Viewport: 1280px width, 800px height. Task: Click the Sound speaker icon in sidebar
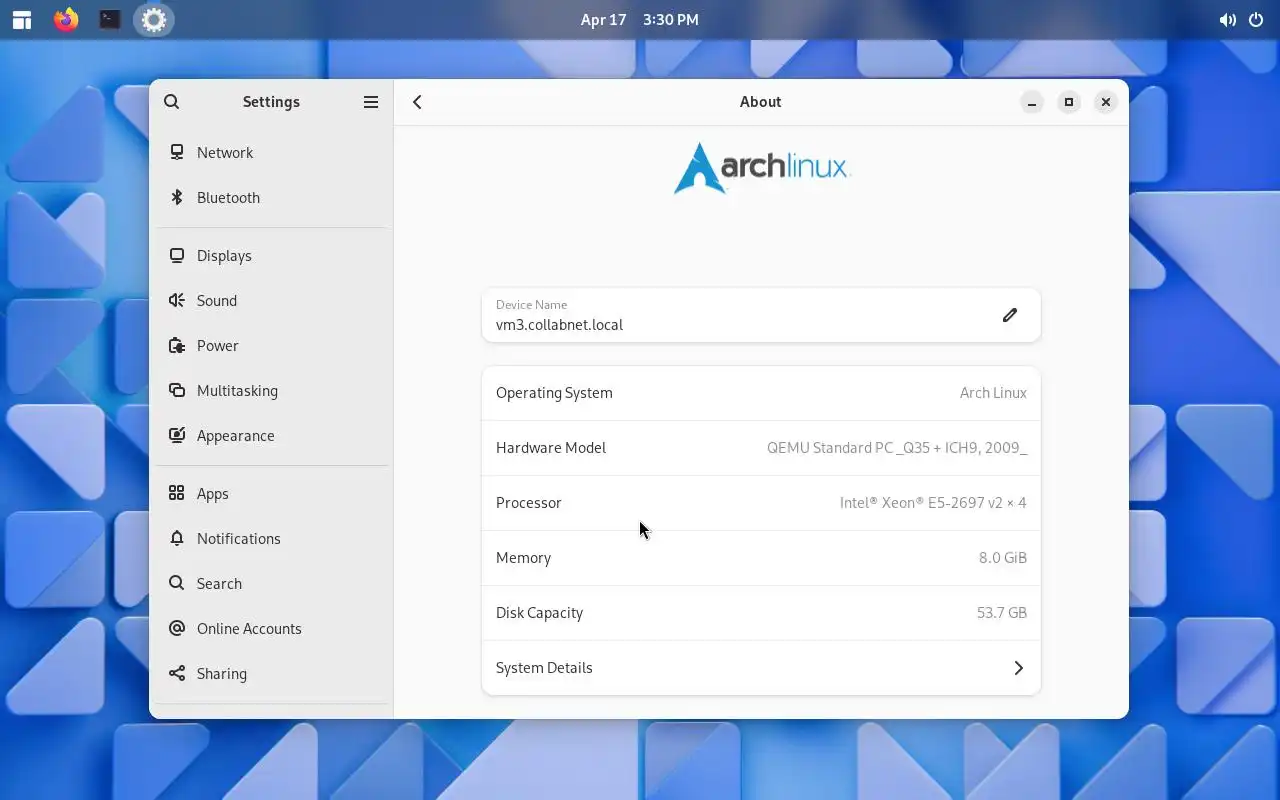click(x=177, y=300)
